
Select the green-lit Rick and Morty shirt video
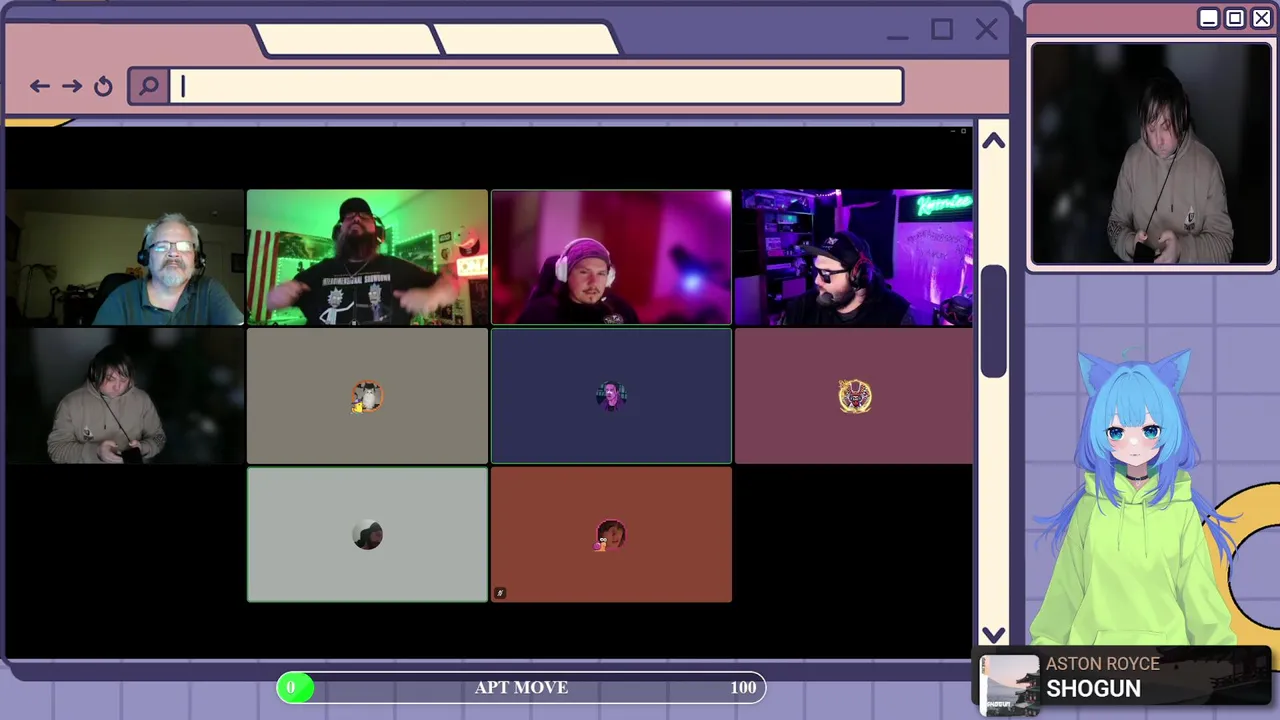click(367, 257)
